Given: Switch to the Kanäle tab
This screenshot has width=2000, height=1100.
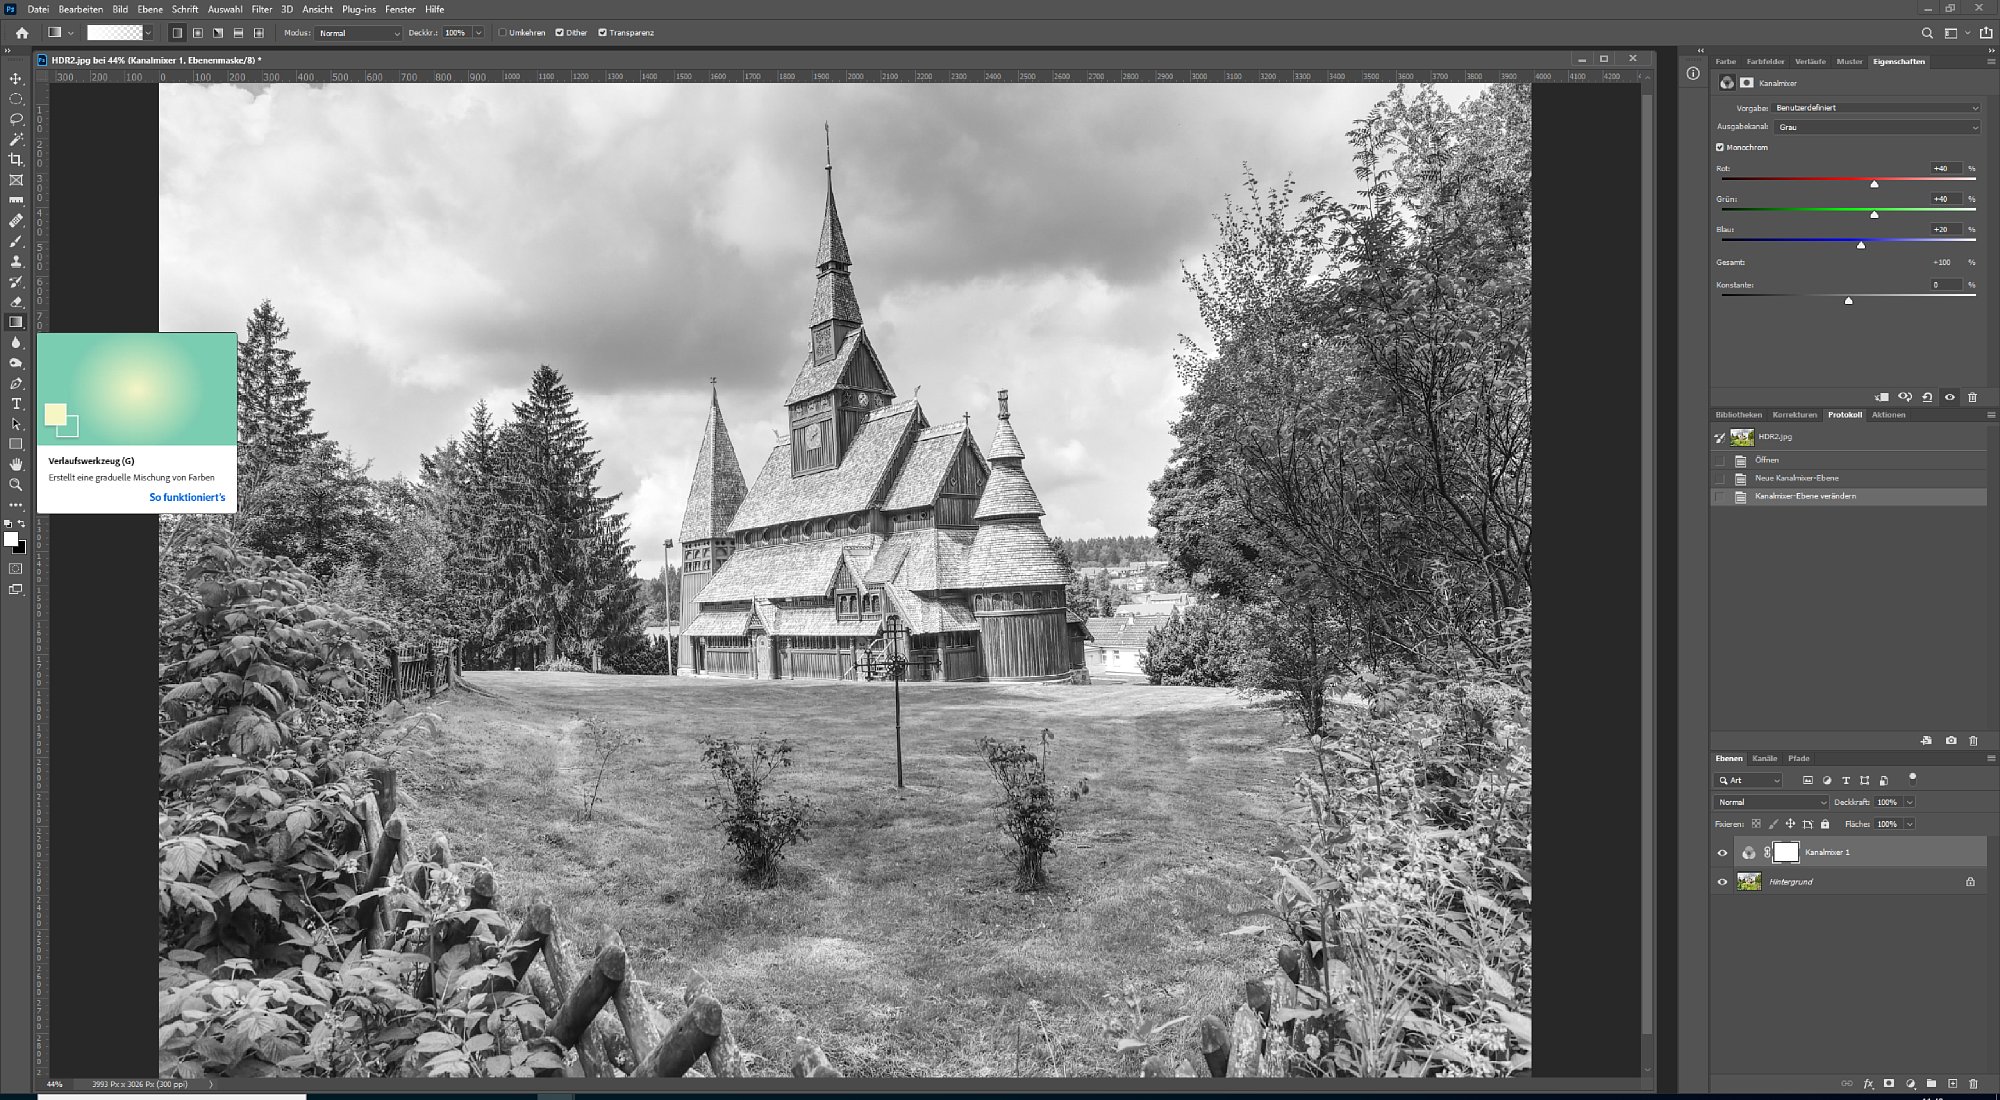Looking at the screenshot, I should pyautogui.click(x=1764, y=758).
